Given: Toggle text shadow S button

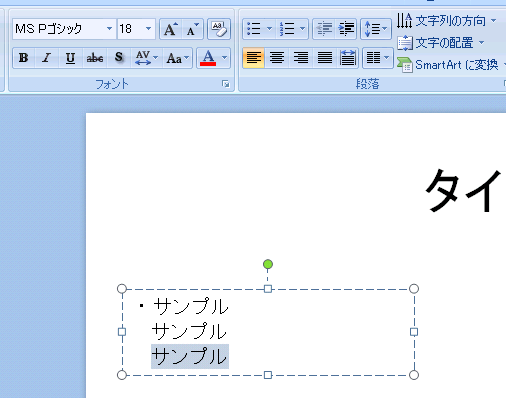Looking at the screenshot, I should pyautogui.click(x=119, y=58).
